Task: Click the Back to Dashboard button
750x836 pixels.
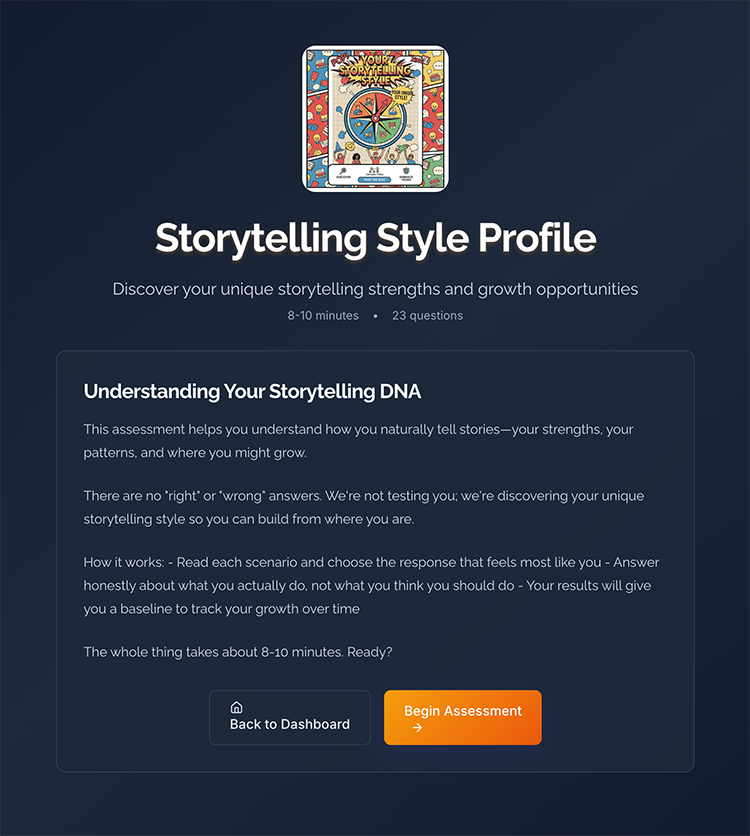Action: (x=290, y=717)
